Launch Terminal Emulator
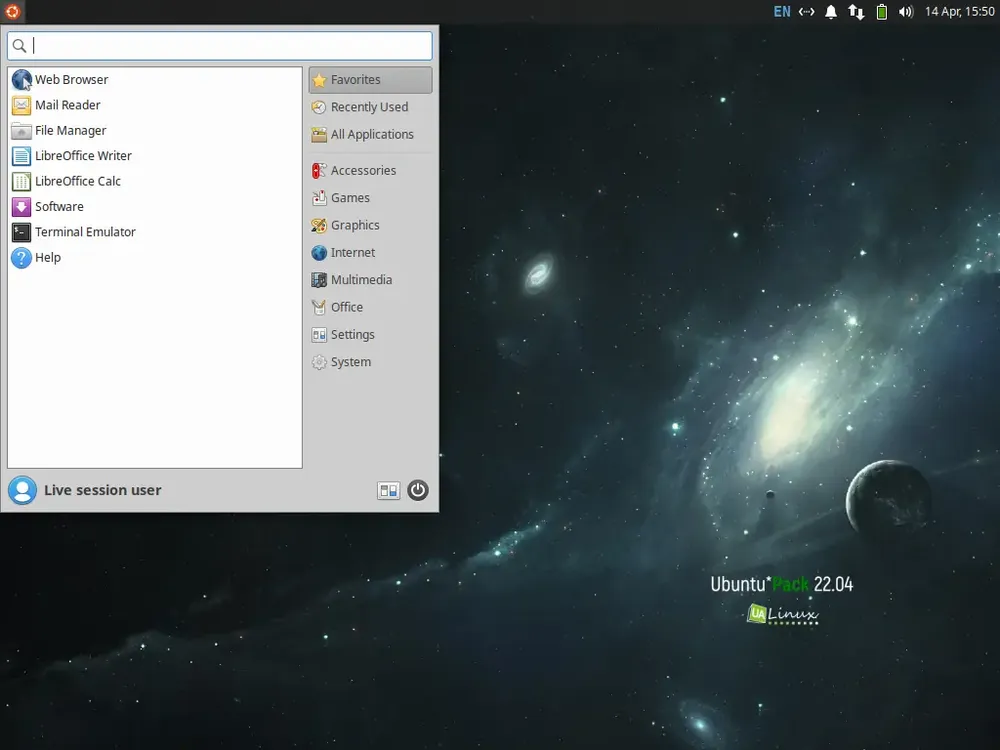The height and width of the screenshot is (750, 1000). [155, 232]
